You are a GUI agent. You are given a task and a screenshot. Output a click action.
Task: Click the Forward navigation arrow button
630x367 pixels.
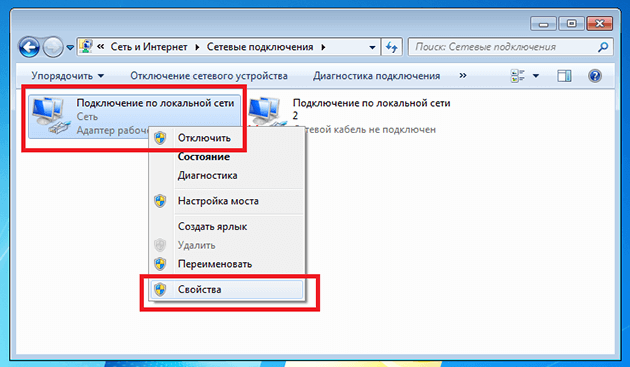pos(53,47)
